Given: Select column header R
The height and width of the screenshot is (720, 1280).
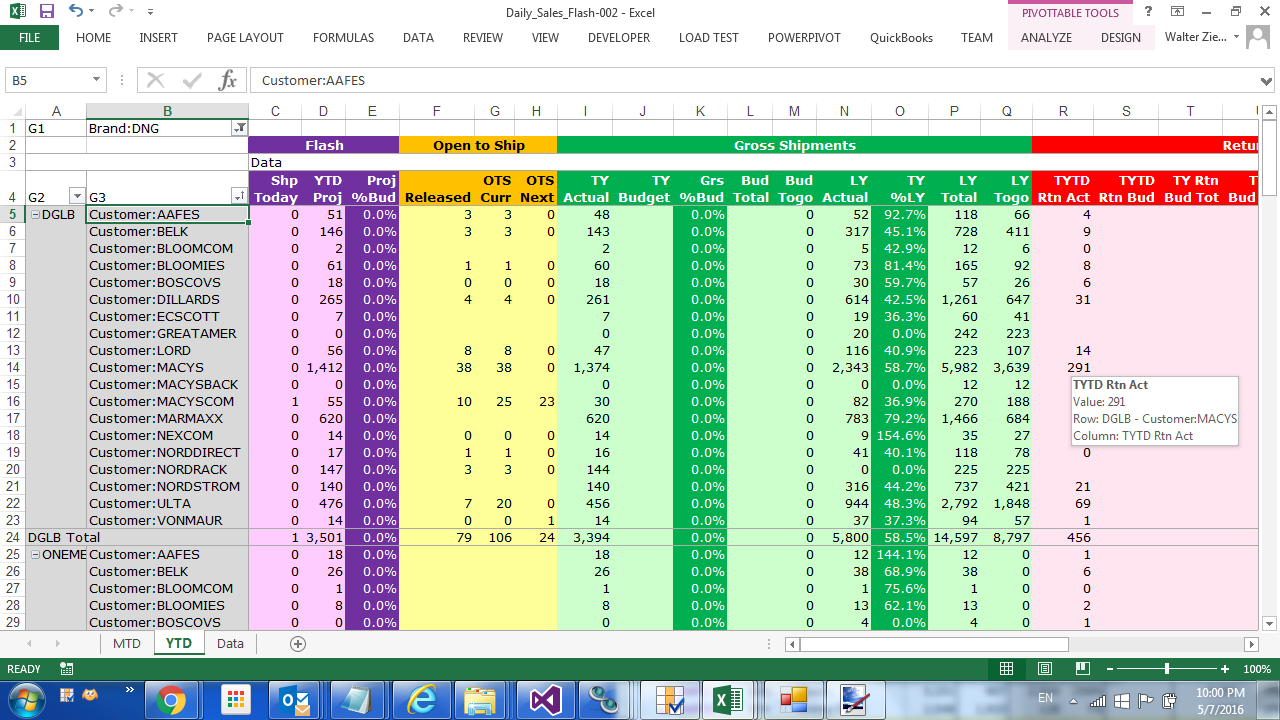Looking at the screenshot, I should point(1062,111).
